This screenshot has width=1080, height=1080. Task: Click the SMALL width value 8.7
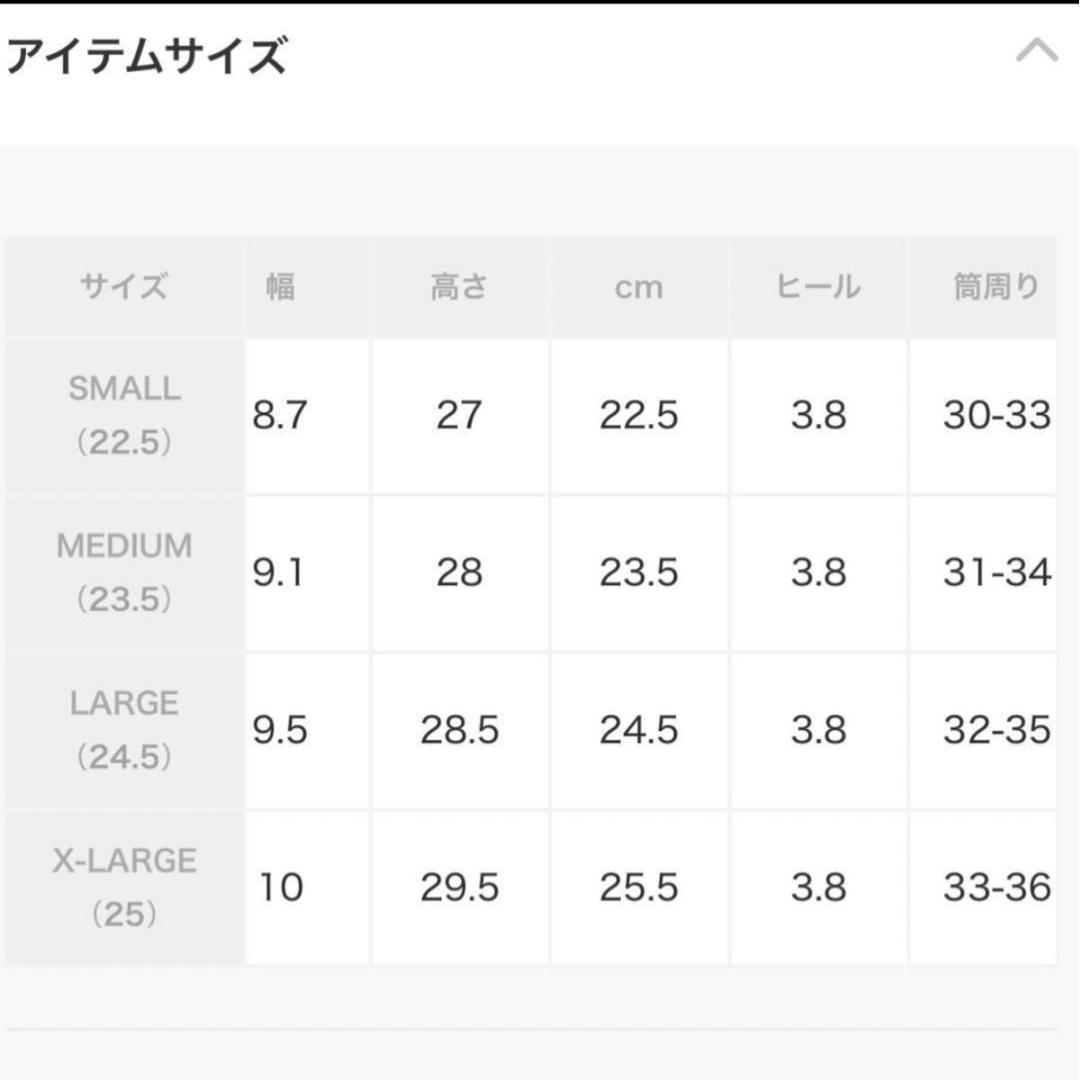click(x=279, y=415)
